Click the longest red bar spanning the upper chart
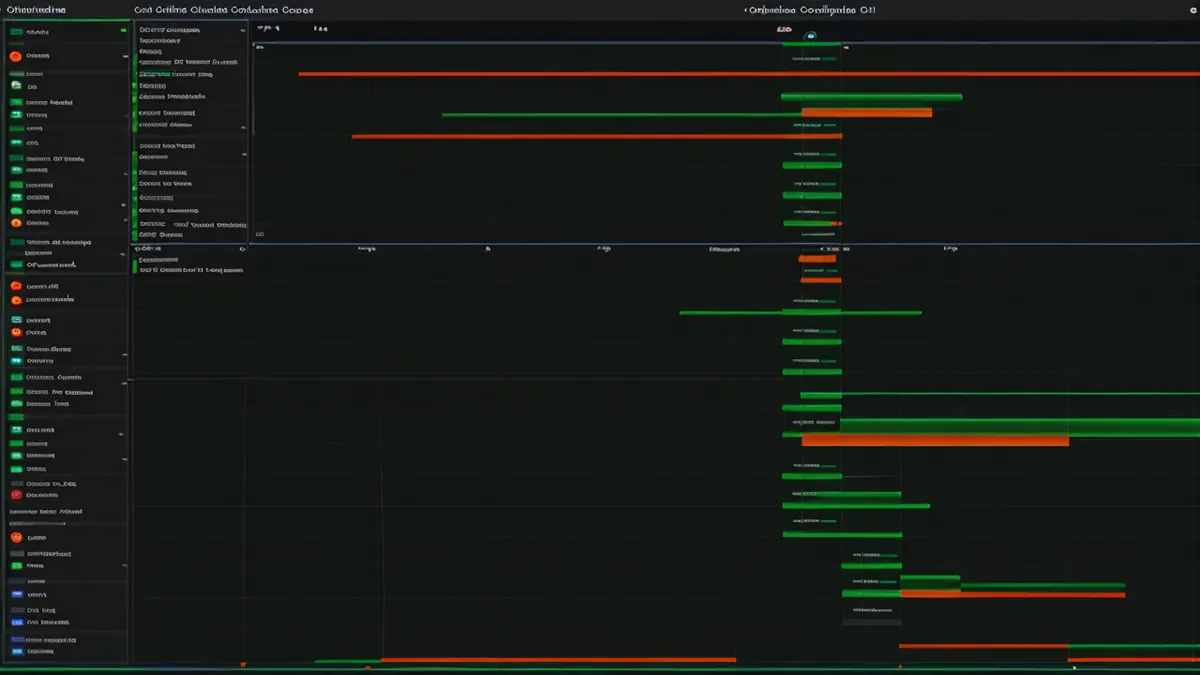The height and width of the screenshot is (675, 1200). tap(749, 74)
